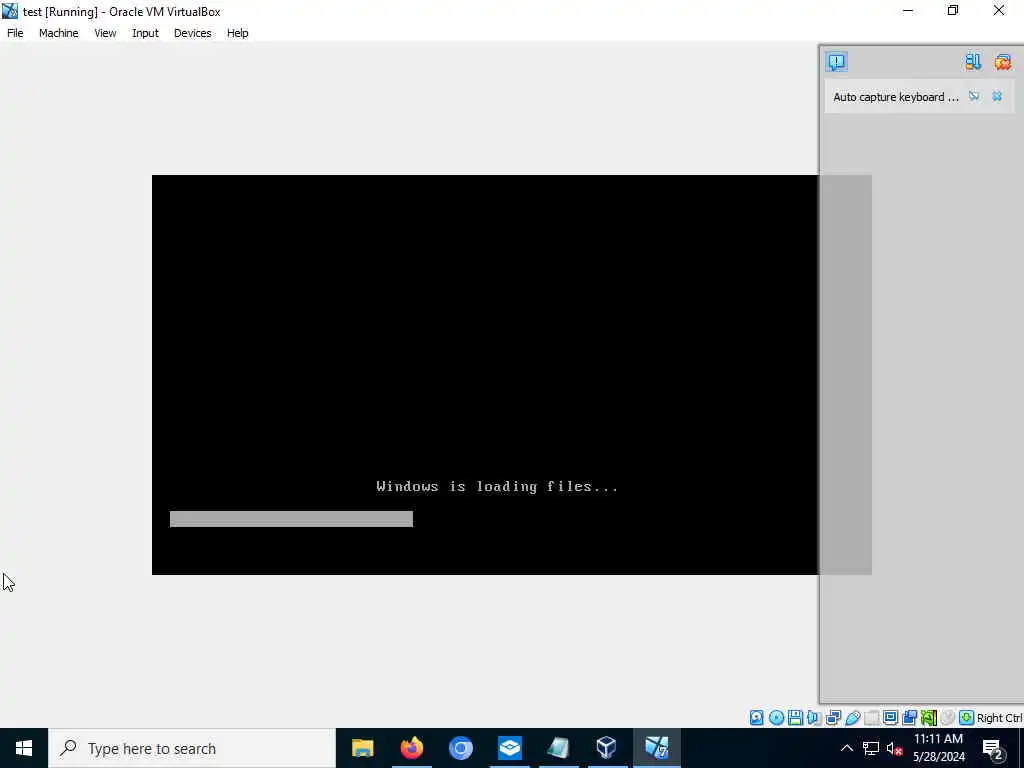Toggle the notification center panel icon
Screen dimensions: 1024x768
point(836,61)
